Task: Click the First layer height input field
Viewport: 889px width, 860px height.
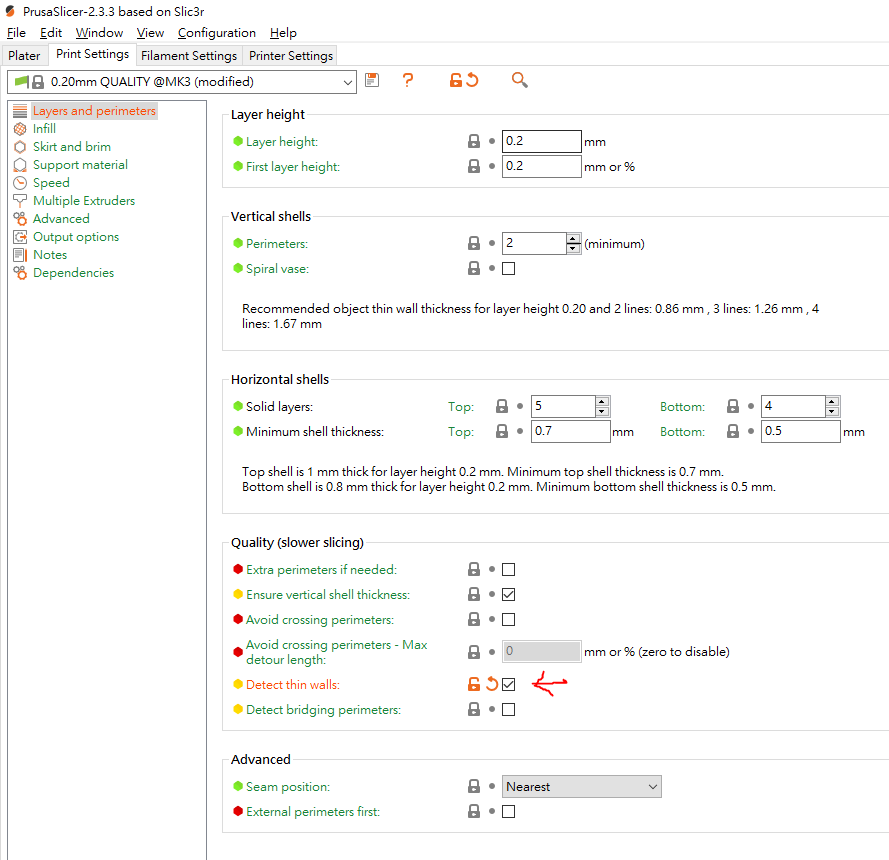Action: pos(541,166)
